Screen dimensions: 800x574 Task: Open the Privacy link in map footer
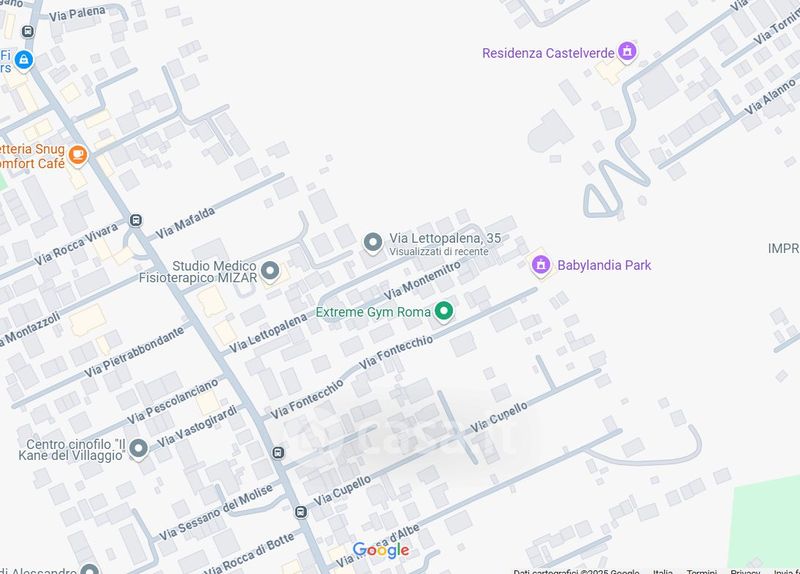pyautogui.click(x=745, y=571)
